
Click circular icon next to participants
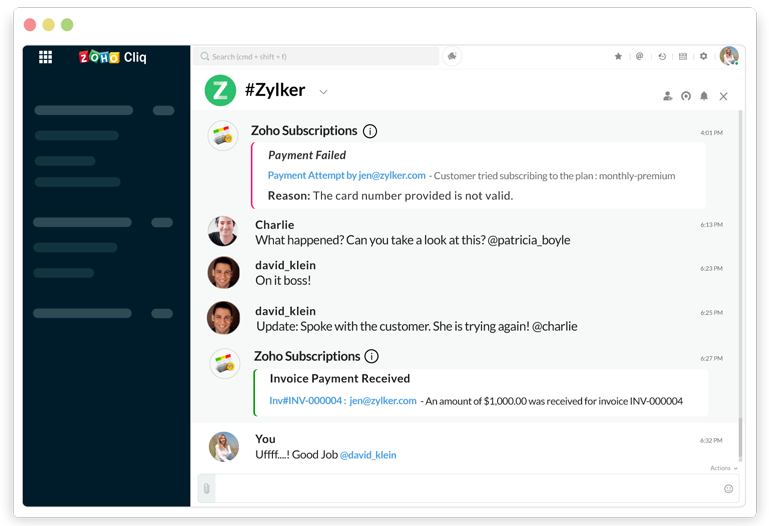(686, 96)
